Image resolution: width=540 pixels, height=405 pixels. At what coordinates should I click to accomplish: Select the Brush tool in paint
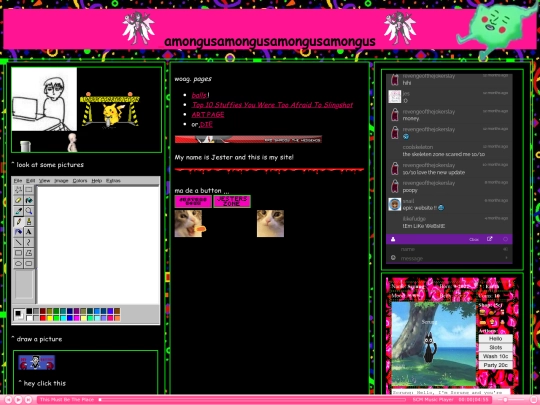pyautogui.click(x=29, y=221)
